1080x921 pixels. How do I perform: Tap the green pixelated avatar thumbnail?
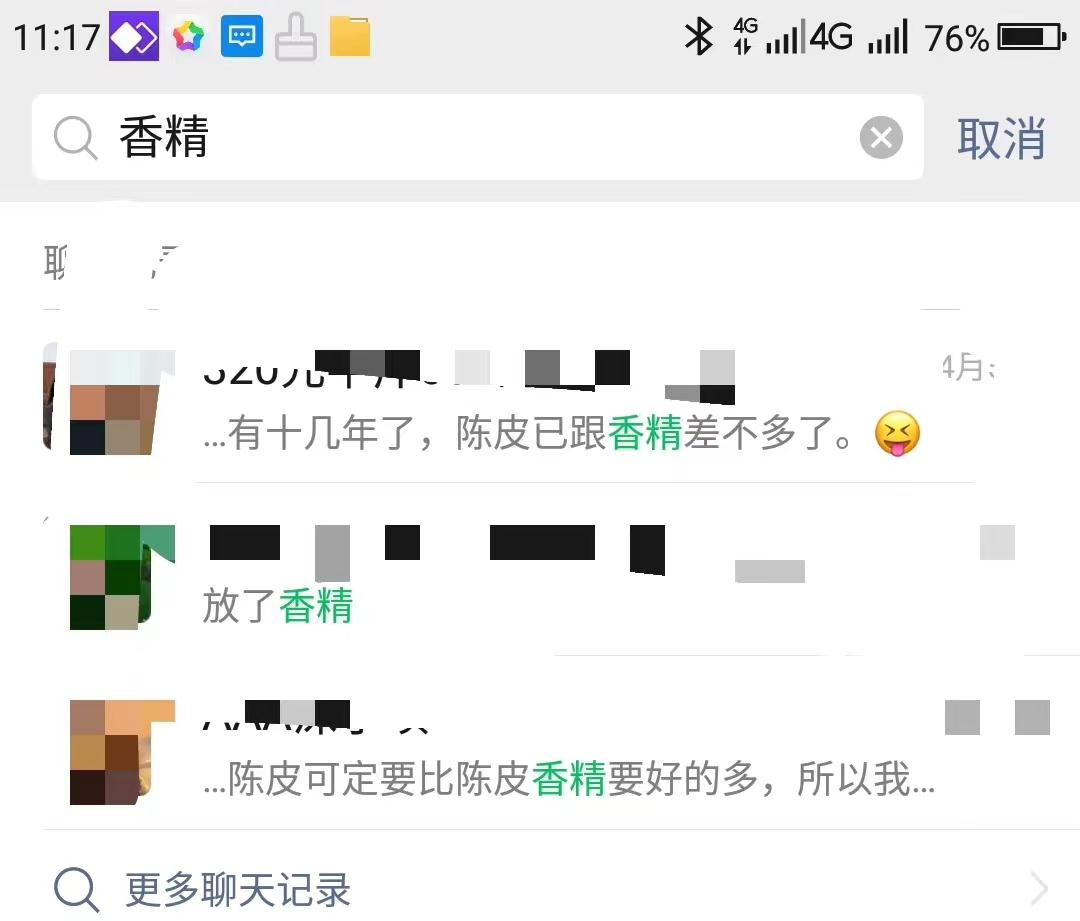(x=123, y=577)
